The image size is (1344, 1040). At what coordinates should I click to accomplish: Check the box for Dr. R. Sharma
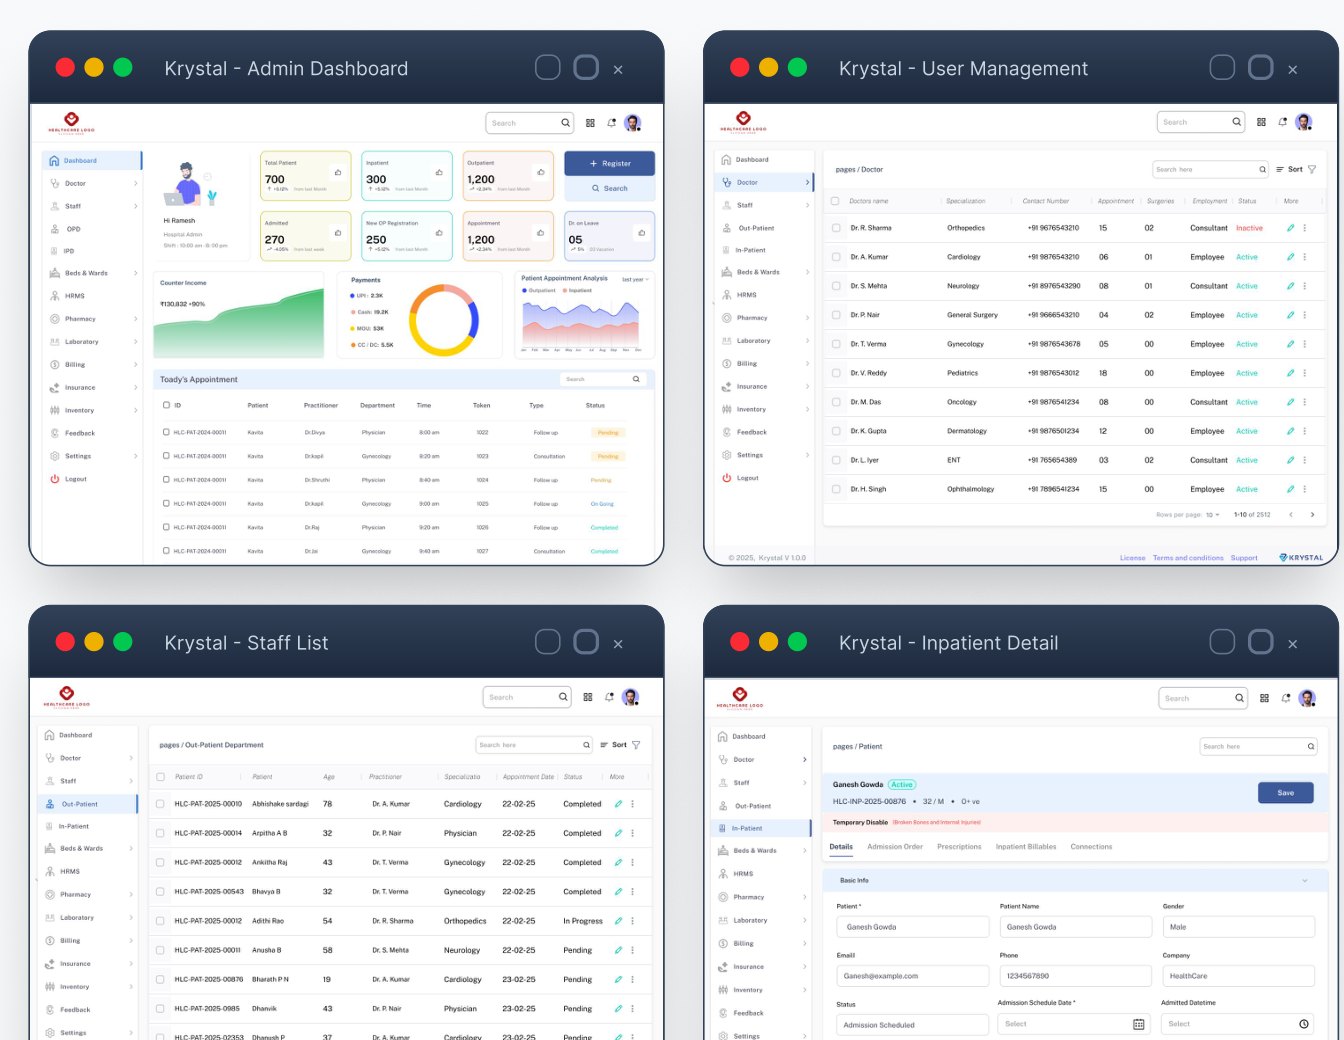pos(836,228)
